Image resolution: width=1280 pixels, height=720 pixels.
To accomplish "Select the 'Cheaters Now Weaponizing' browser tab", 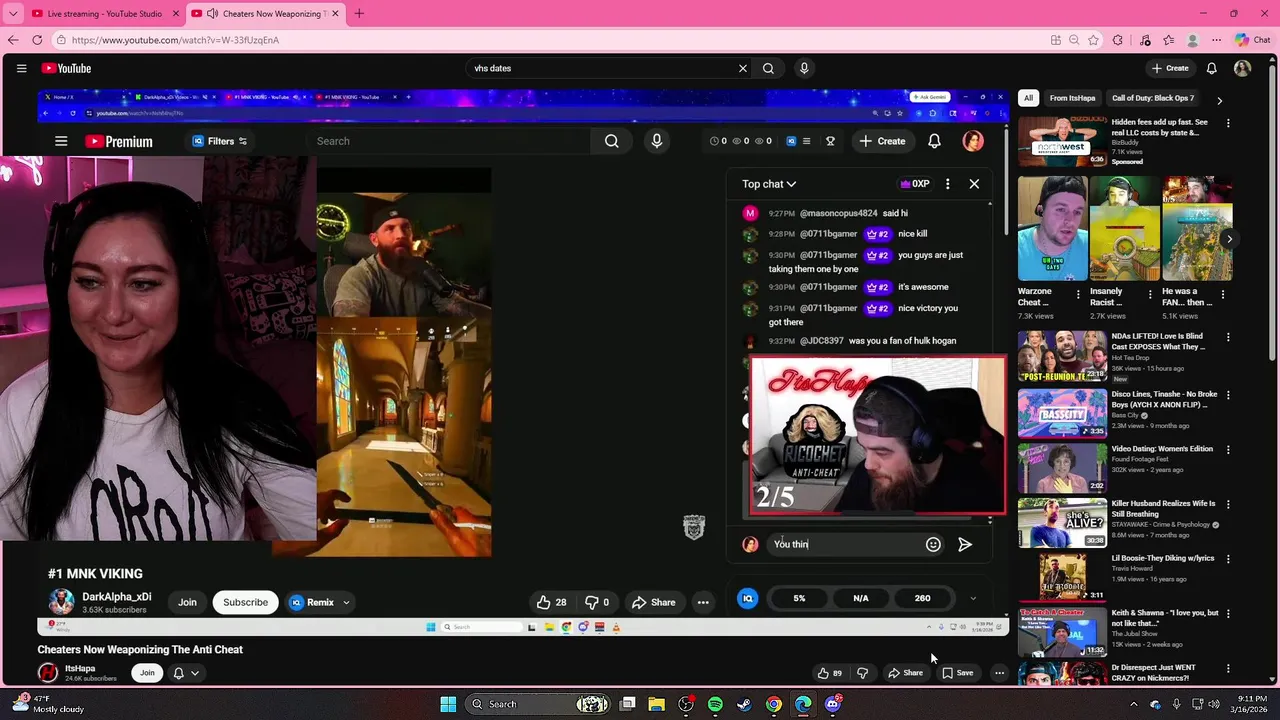I will (x=264, y=14).
